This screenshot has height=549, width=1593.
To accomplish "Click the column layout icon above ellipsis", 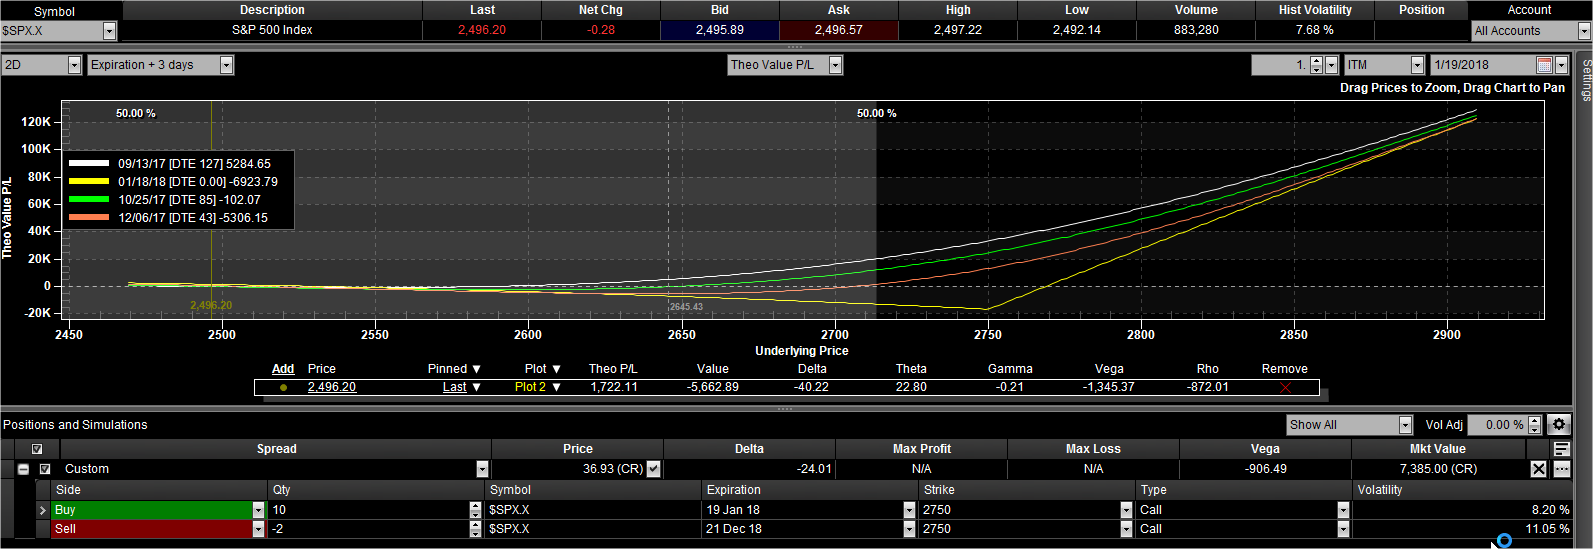I will (x=1561, y=449).
